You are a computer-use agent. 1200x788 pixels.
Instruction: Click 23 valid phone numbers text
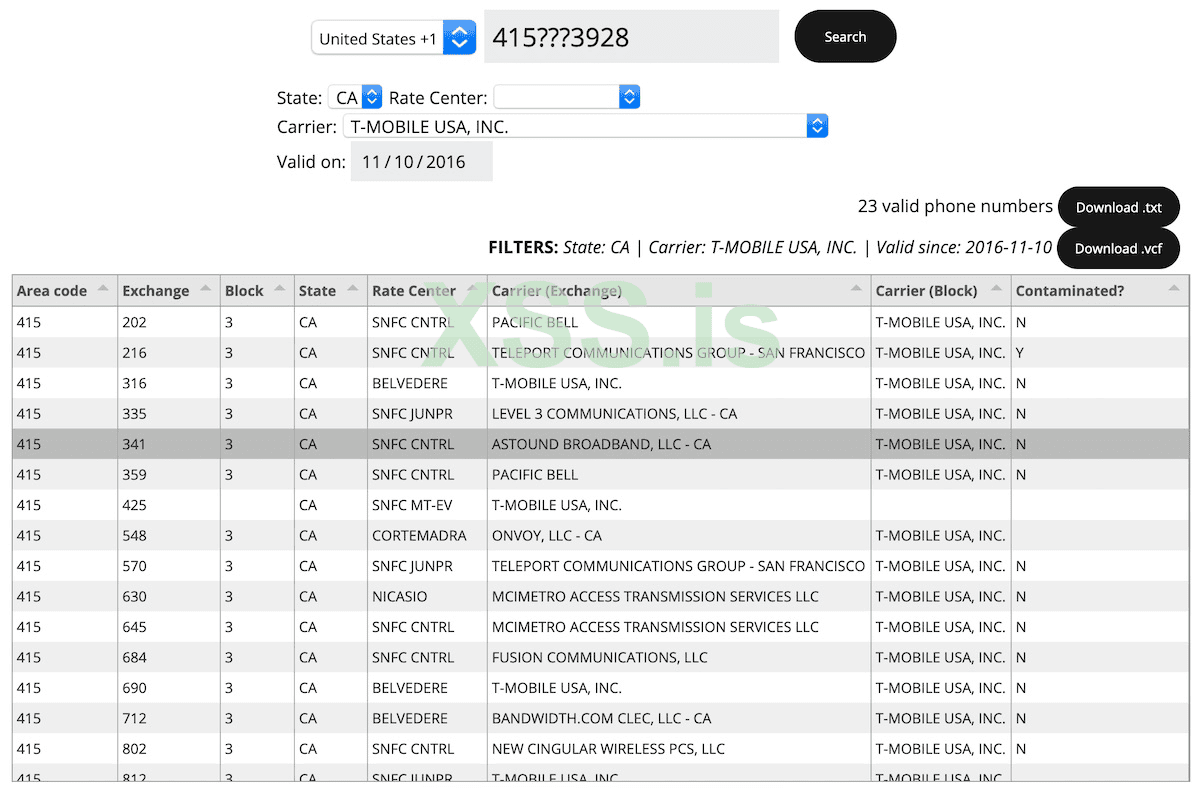[x=955, y=206]
